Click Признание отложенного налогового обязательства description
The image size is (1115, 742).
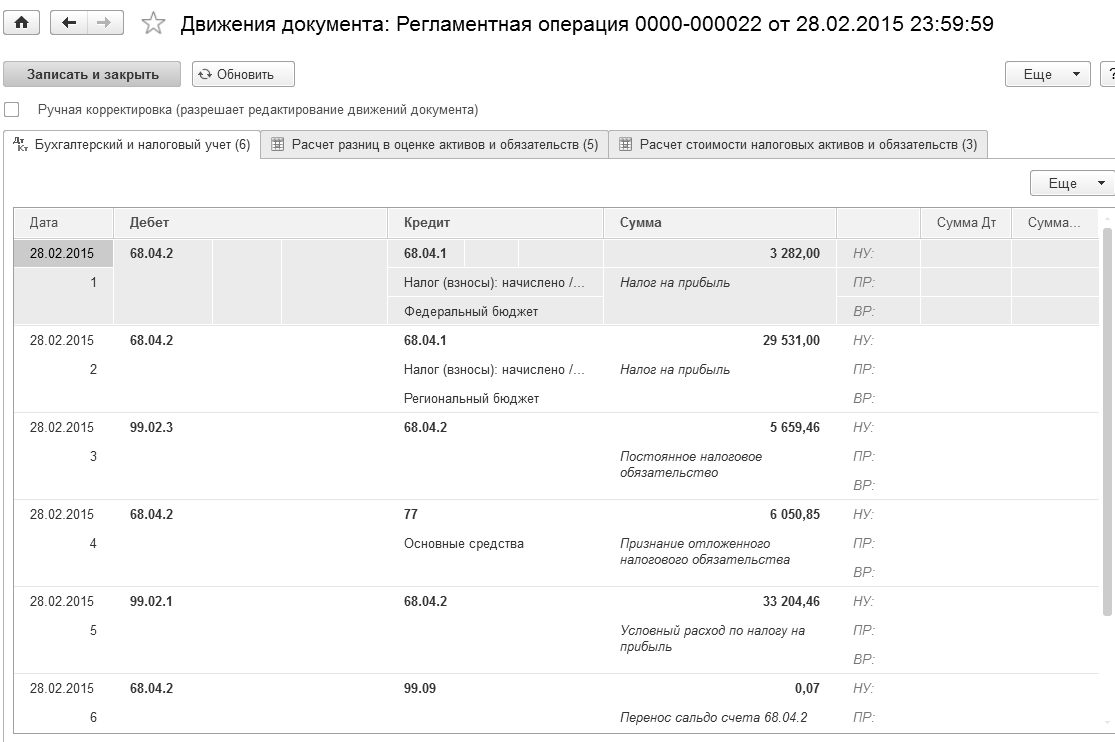tap(705, 551)
